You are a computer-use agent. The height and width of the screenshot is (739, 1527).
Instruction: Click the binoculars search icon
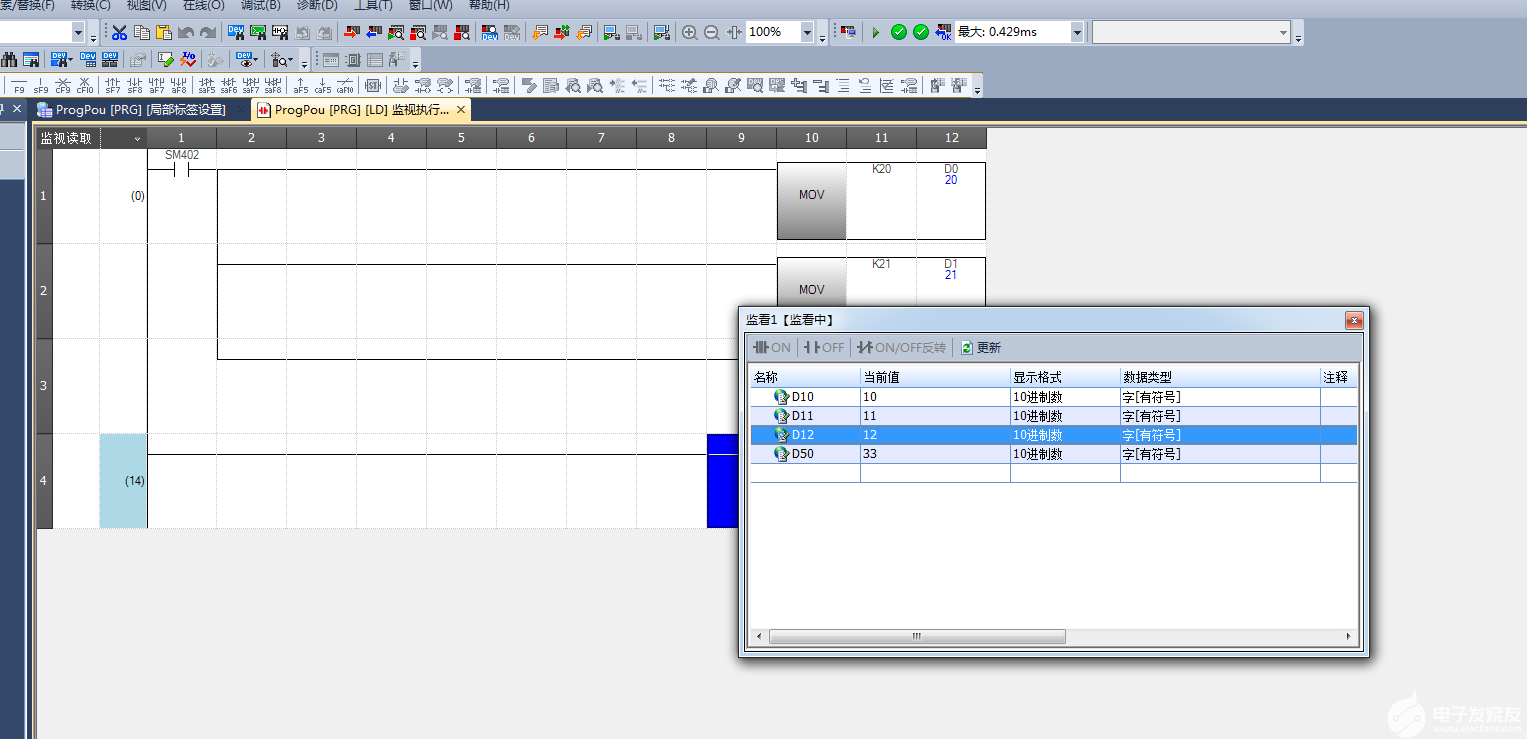coord(9,60)
